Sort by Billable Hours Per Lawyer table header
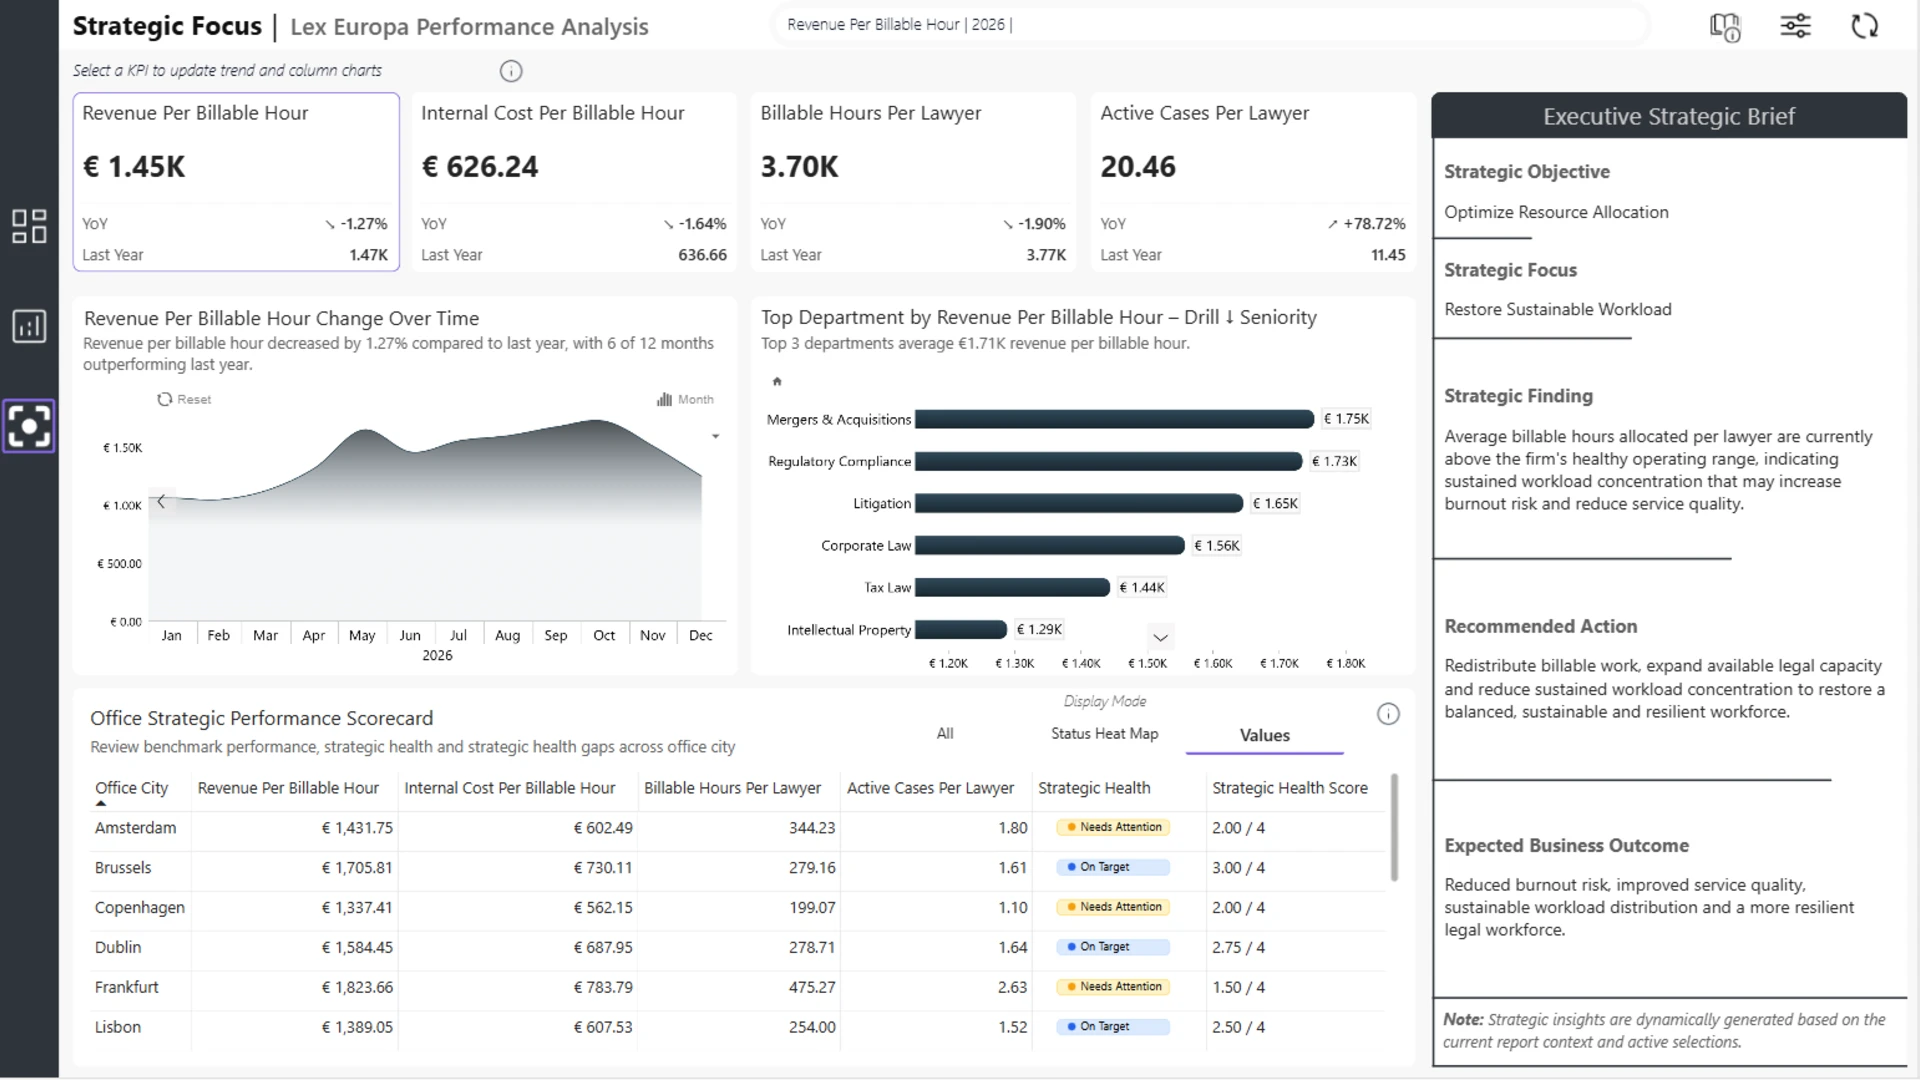Screen dimensions: 1920x1080 (732, 788)
